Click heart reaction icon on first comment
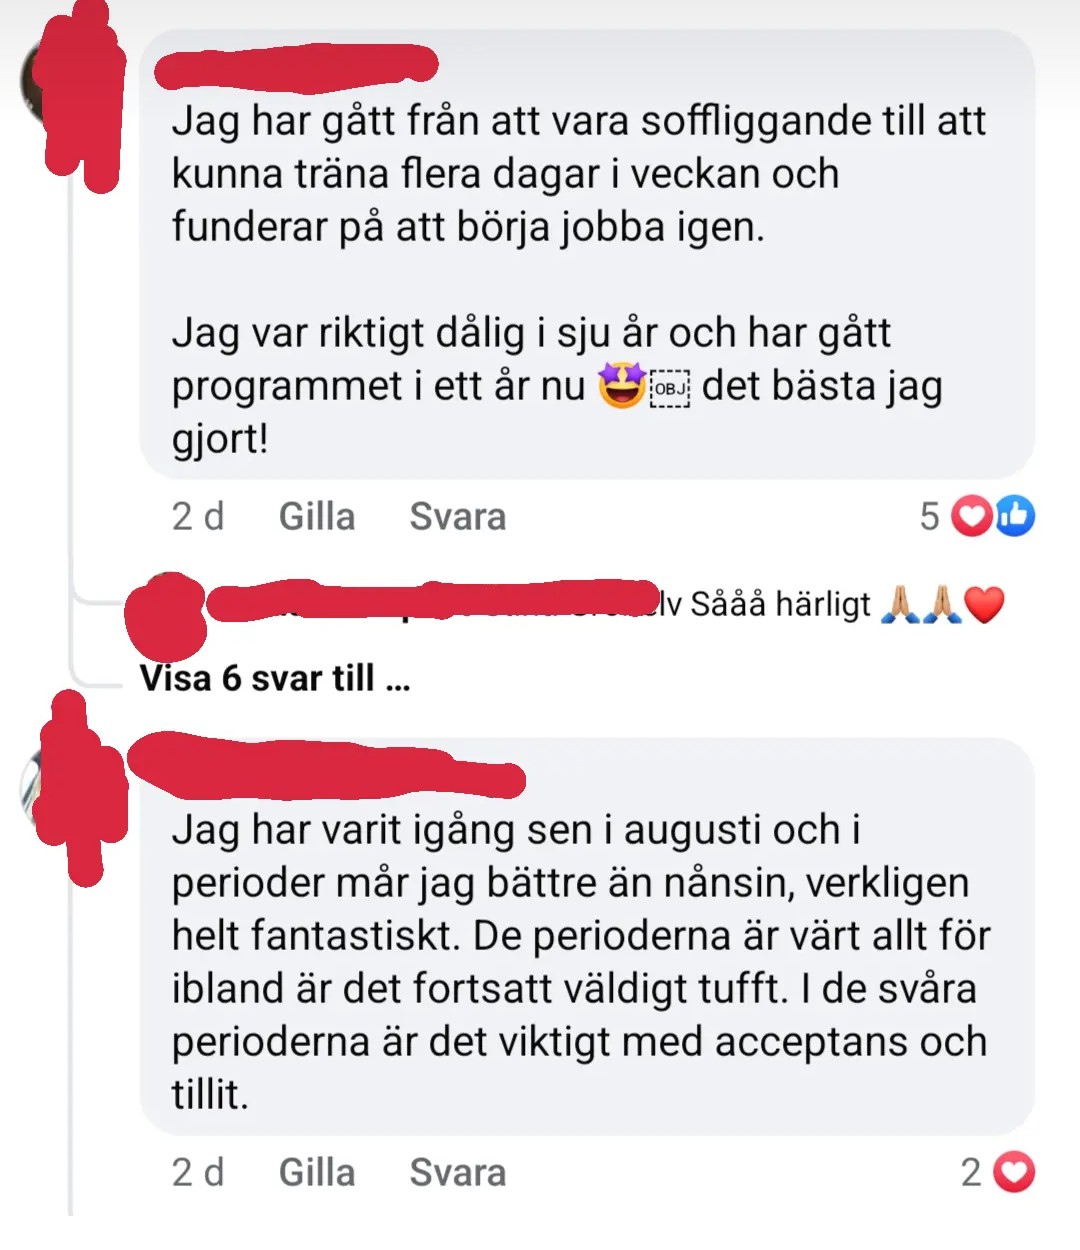 pyautogui.click(x=972, y=516)
